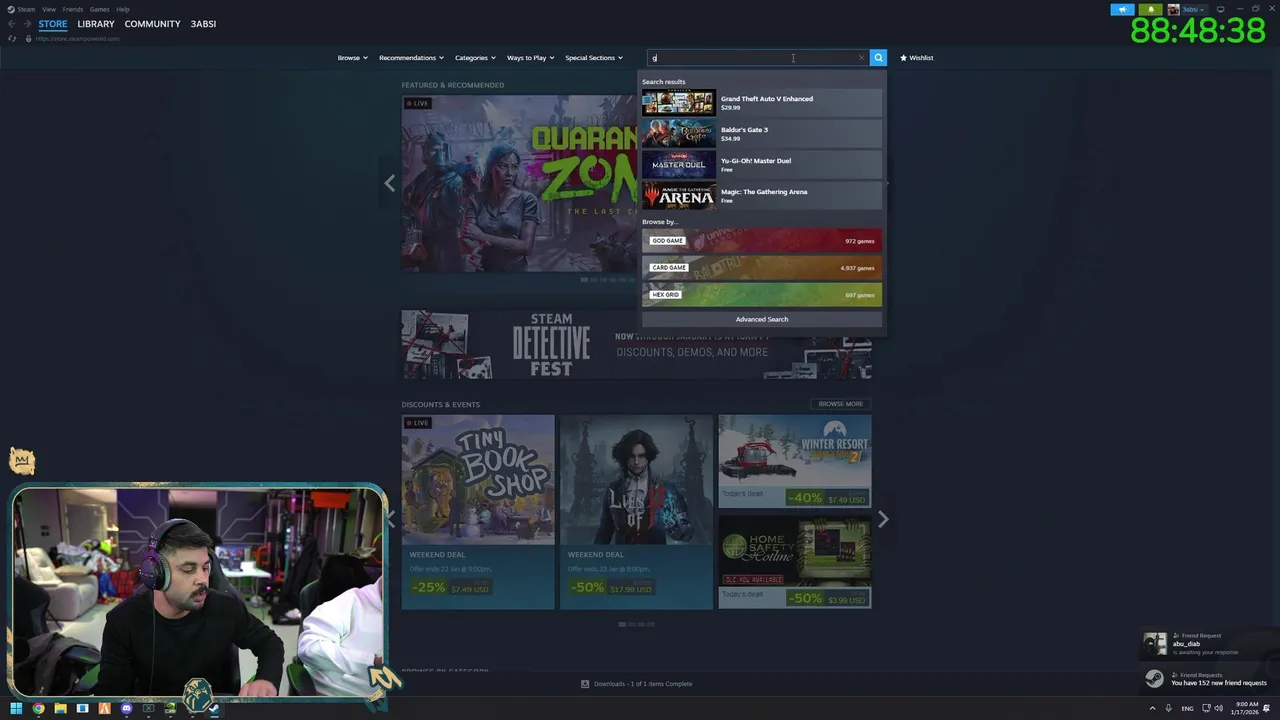Expand the Ways to Play dropdown

pos(530,58)
